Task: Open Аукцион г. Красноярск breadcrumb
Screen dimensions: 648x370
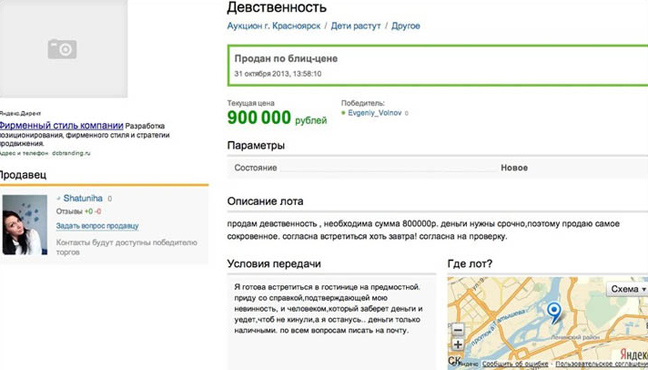Action: click(x=274, y=26)
